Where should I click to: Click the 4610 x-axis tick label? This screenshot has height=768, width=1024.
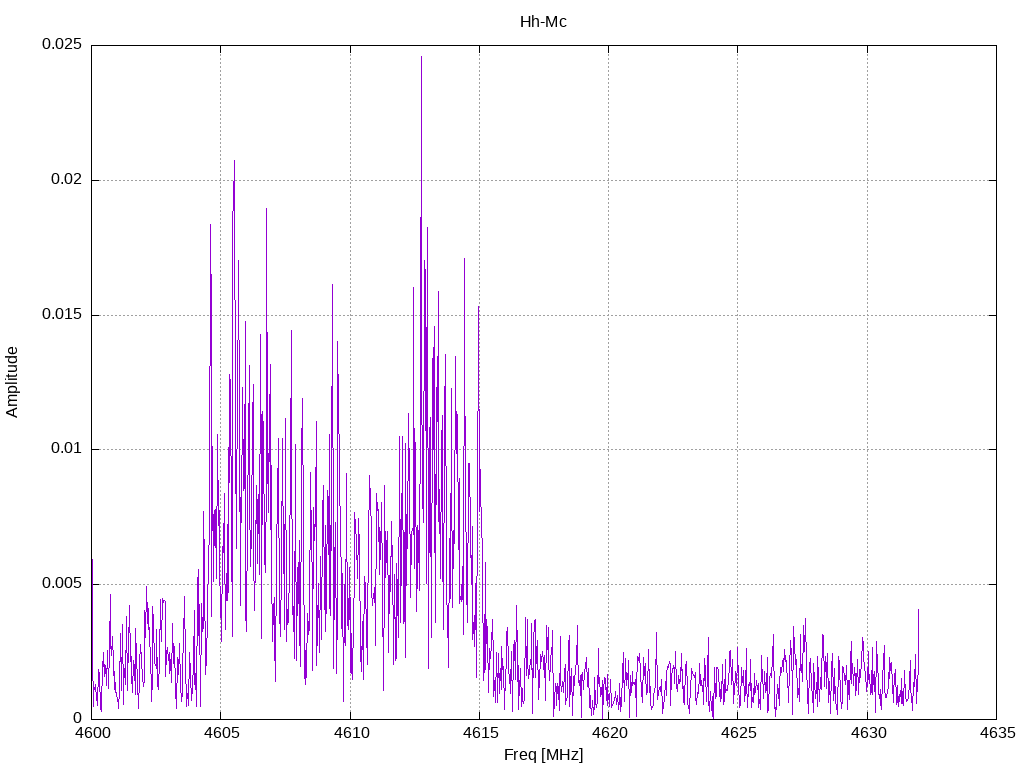tap(350, 734)
